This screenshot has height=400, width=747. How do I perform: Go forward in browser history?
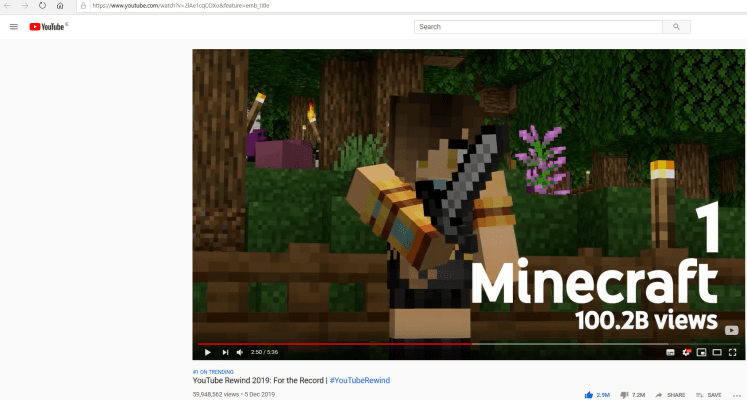(x=25, y=6)
